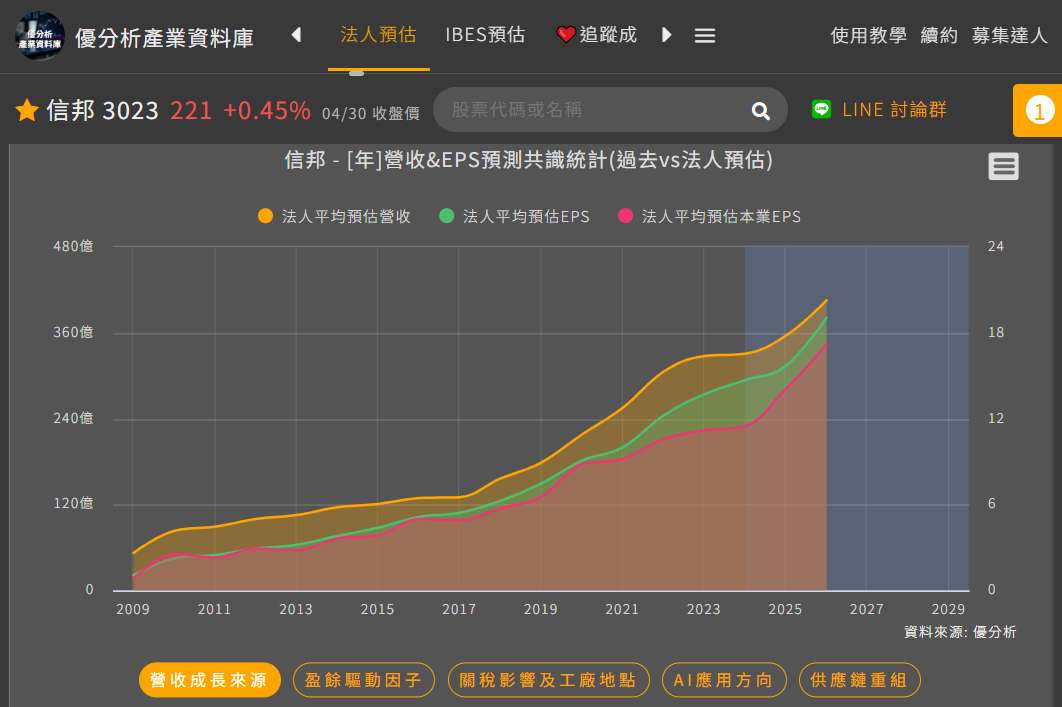Click the 續約 link
This screenshot has height=707, width=1062.
coord(939,35)
